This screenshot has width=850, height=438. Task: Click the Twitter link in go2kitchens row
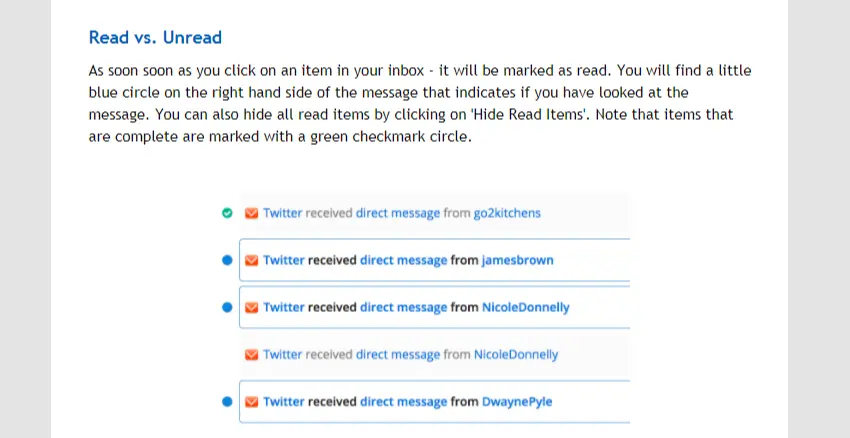[283, 213]
